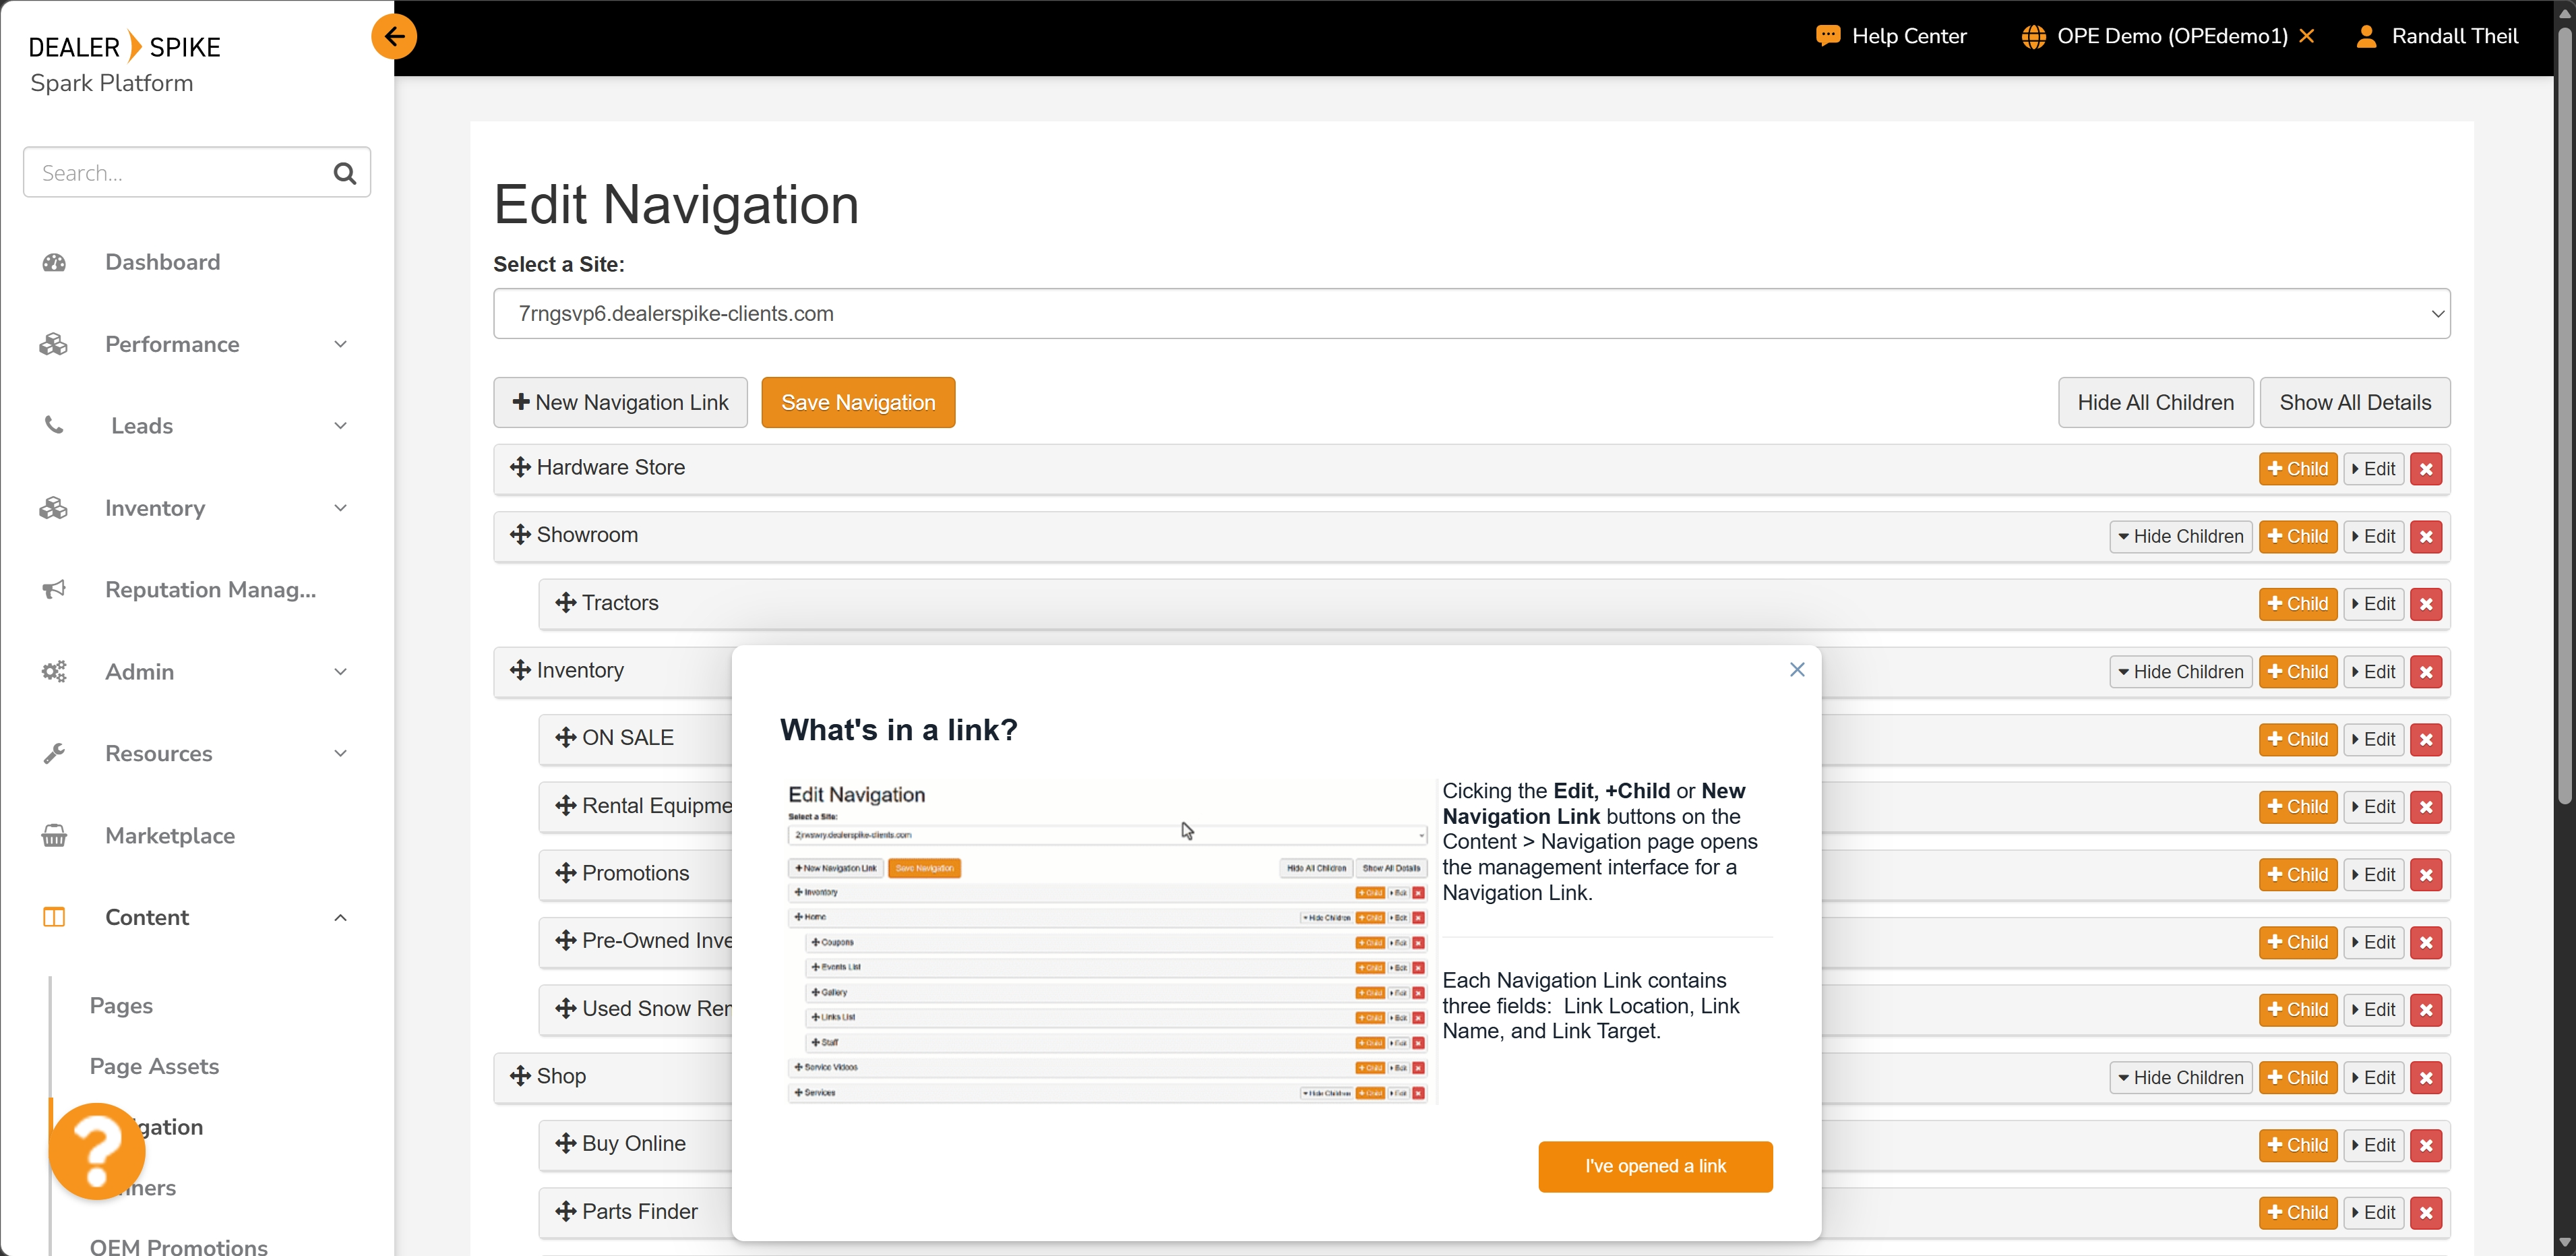Open the Select a Site dropdown
The image size is (2576, 1256).
(x=1471, y=314)
